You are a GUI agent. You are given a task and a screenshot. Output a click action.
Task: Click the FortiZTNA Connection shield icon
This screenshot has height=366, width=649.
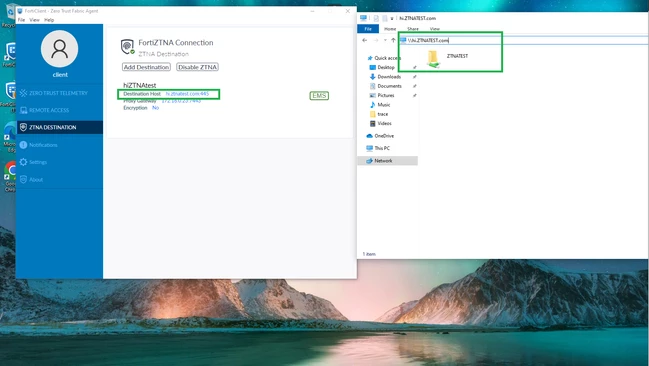click(x=127, y=46)
